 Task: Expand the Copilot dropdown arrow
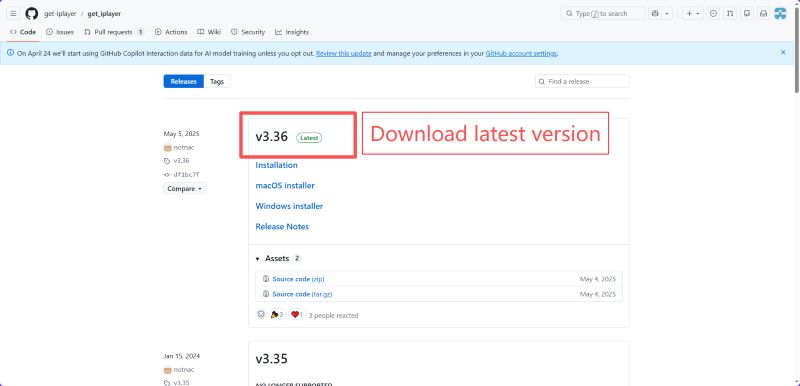pos(667,14)
